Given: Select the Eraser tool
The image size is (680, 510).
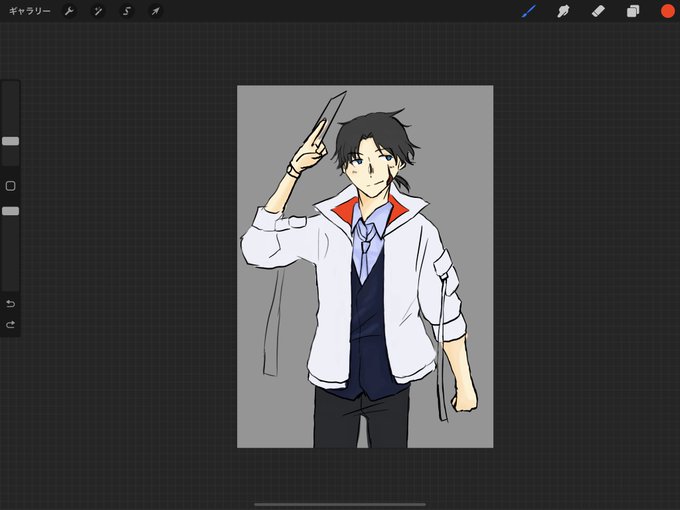Looking at the screenshot, I should (598, 11).
